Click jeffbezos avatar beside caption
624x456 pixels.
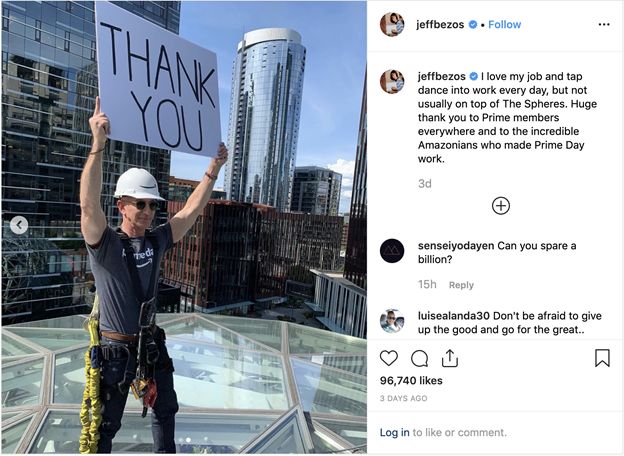(x=392, y=82)
